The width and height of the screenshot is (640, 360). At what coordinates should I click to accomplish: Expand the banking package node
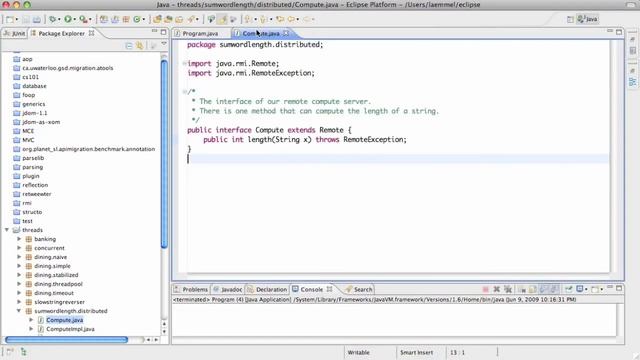tap(19, 239)
